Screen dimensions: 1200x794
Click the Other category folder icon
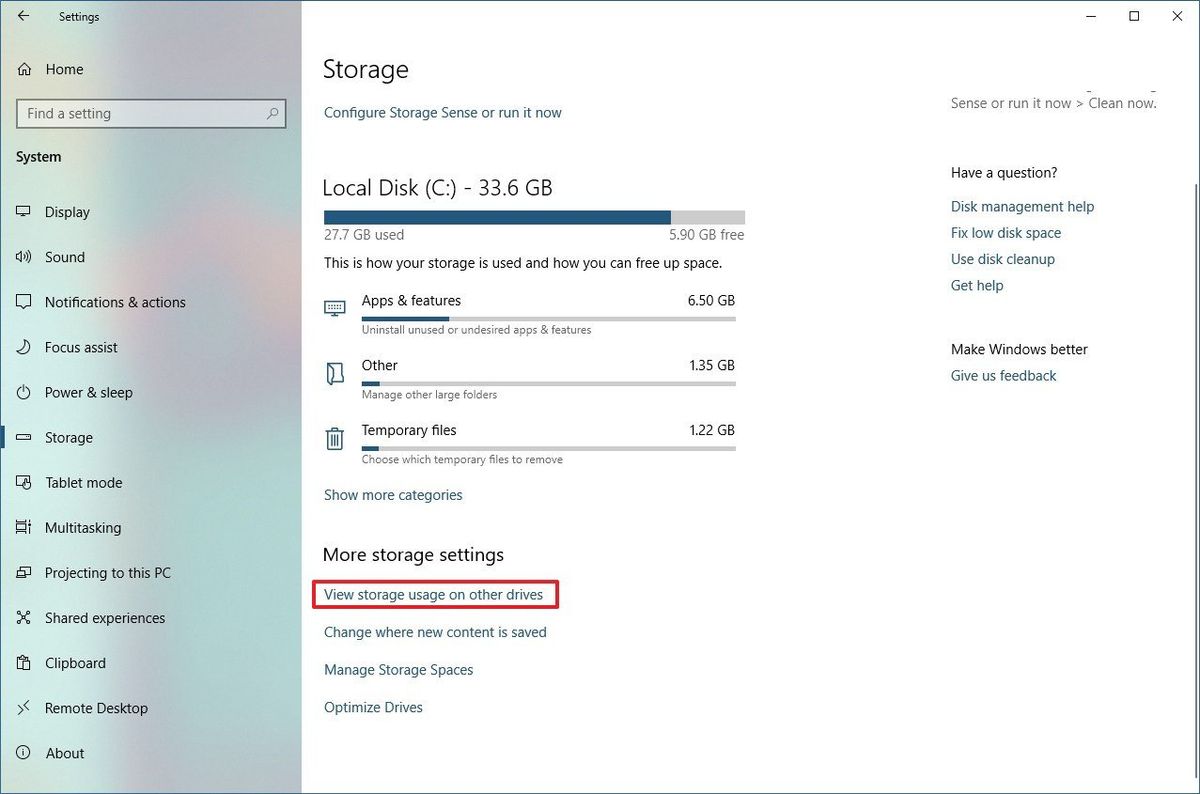point(335,372)
